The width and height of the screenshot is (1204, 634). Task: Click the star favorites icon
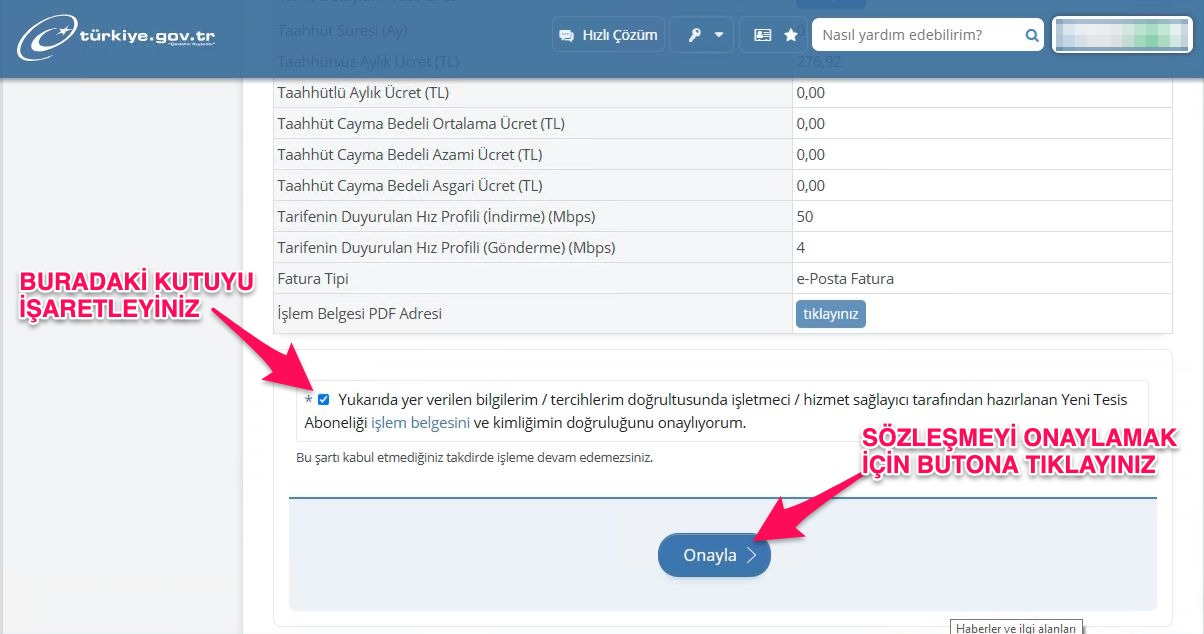point(791,35)
